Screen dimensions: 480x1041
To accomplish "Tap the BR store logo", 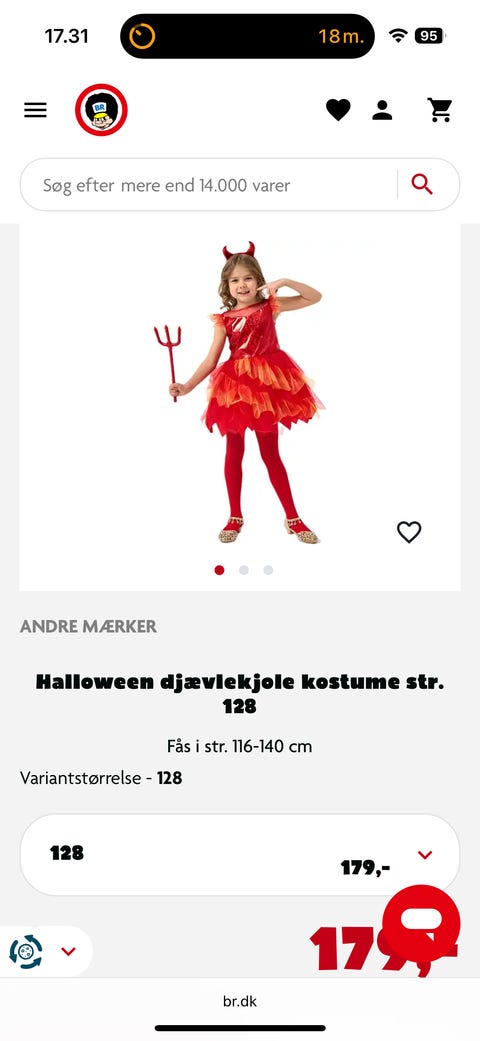I will click(101, 110).
